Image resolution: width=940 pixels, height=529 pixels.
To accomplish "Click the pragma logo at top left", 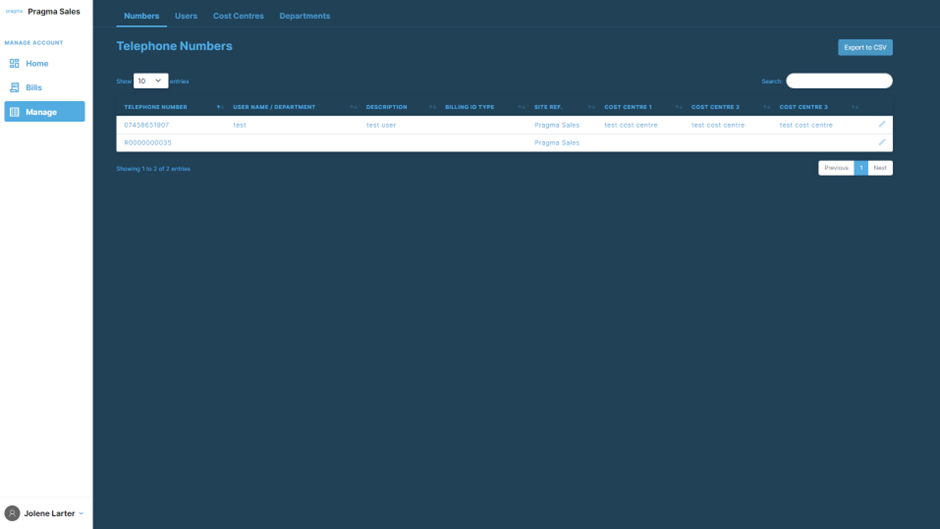I will coord(14,11).
